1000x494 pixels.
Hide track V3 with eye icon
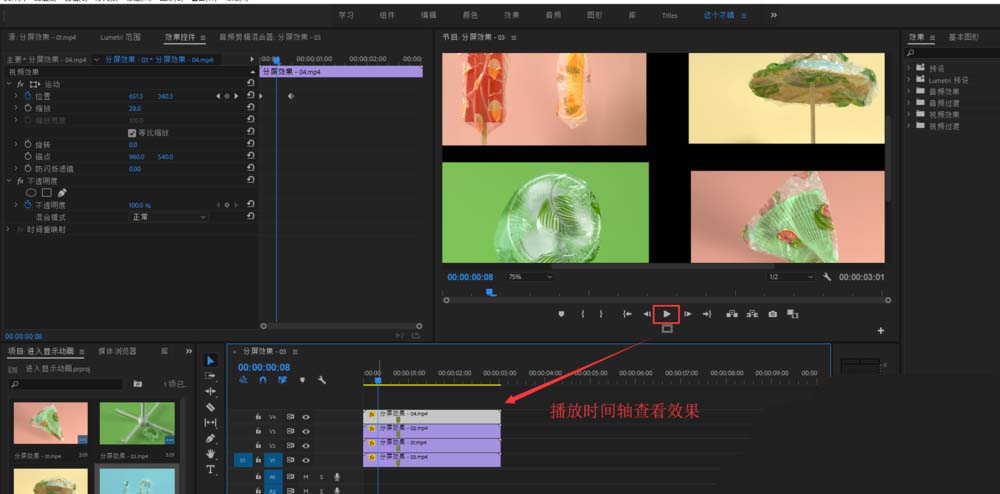[306, 431]
